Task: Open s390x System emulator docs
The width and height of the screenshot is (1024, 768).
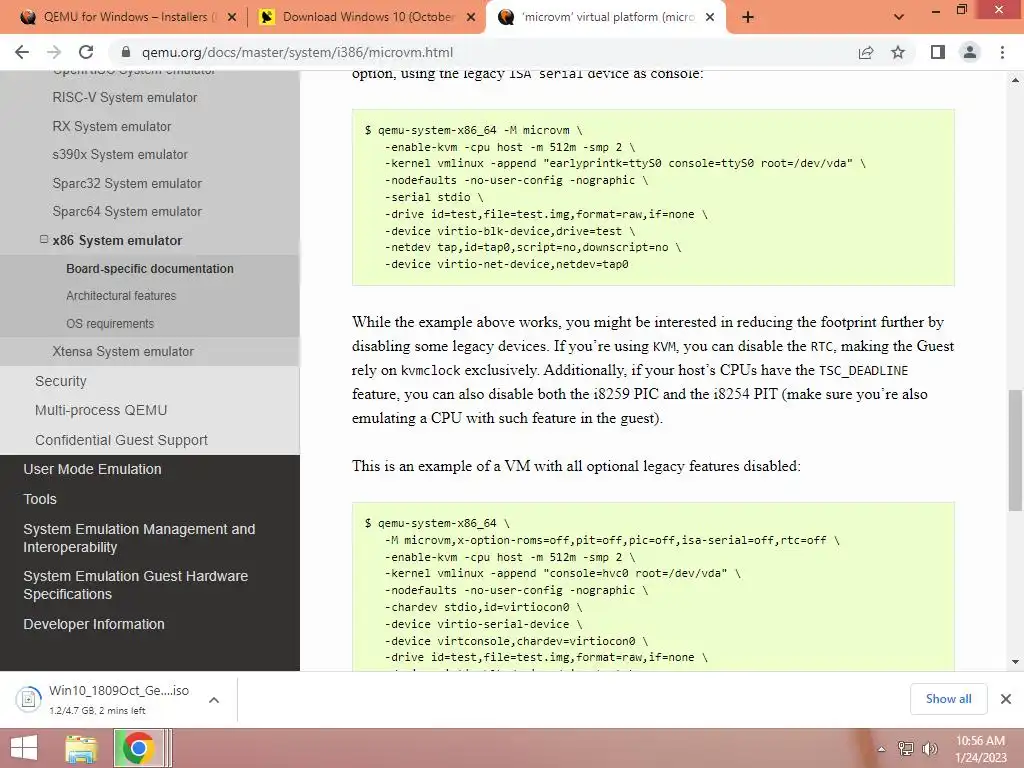Action: click(120, 154)
